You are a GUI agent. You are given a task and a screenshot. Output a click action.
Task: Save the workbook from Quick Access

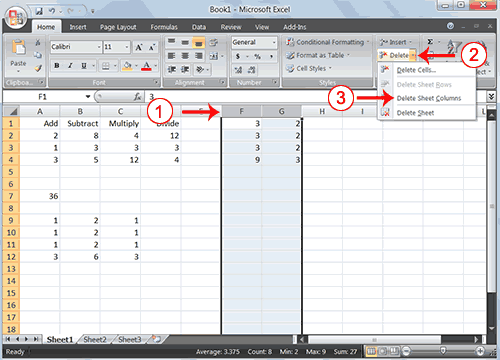click(x=39, y=11)
